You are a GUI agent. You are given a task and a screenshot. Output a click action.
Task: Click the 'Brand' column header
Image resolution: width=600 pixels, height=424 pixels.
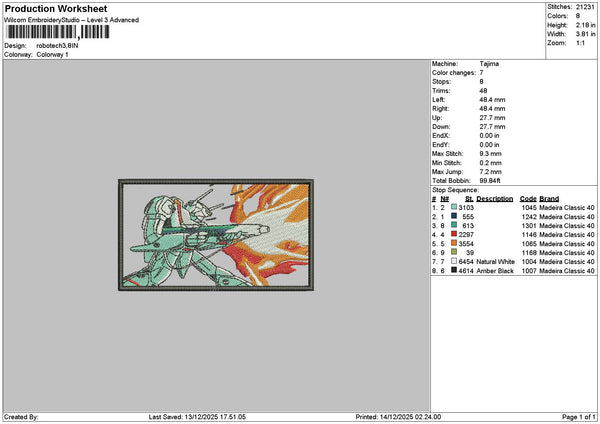549,199
